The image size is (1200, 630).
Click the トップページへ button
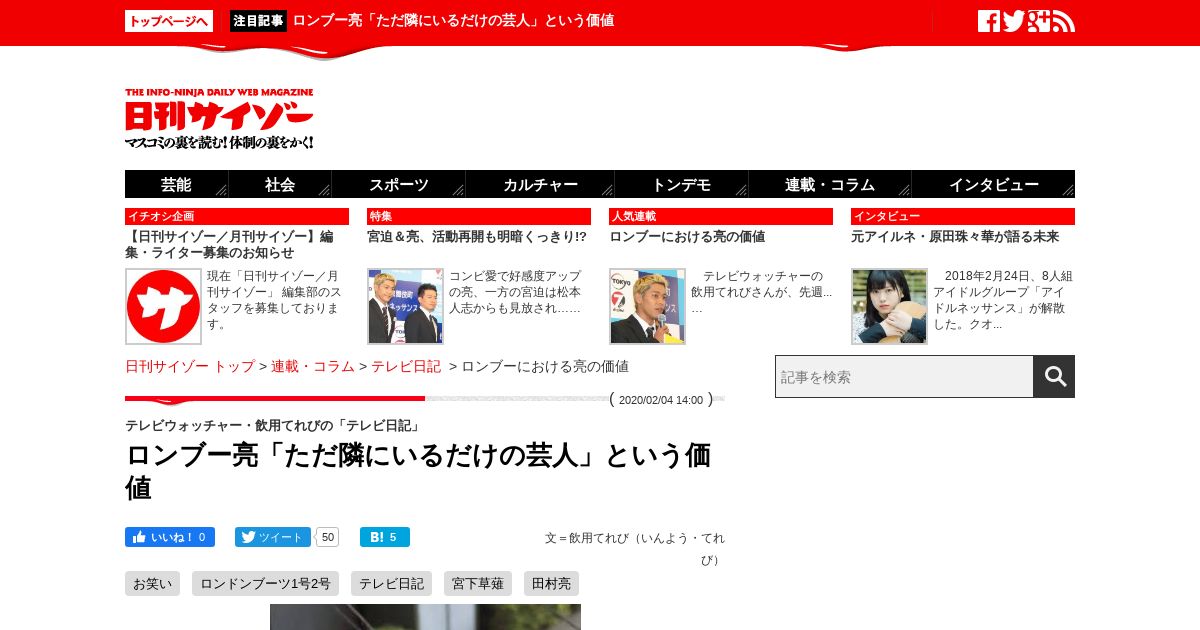pyautogui.click(x=169, y=21)
